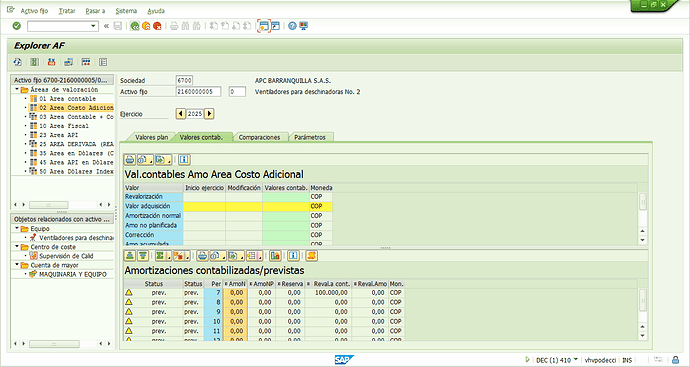Click into the command input field
The height and width of the screenshot is (367, 690).
coord(58,26)
